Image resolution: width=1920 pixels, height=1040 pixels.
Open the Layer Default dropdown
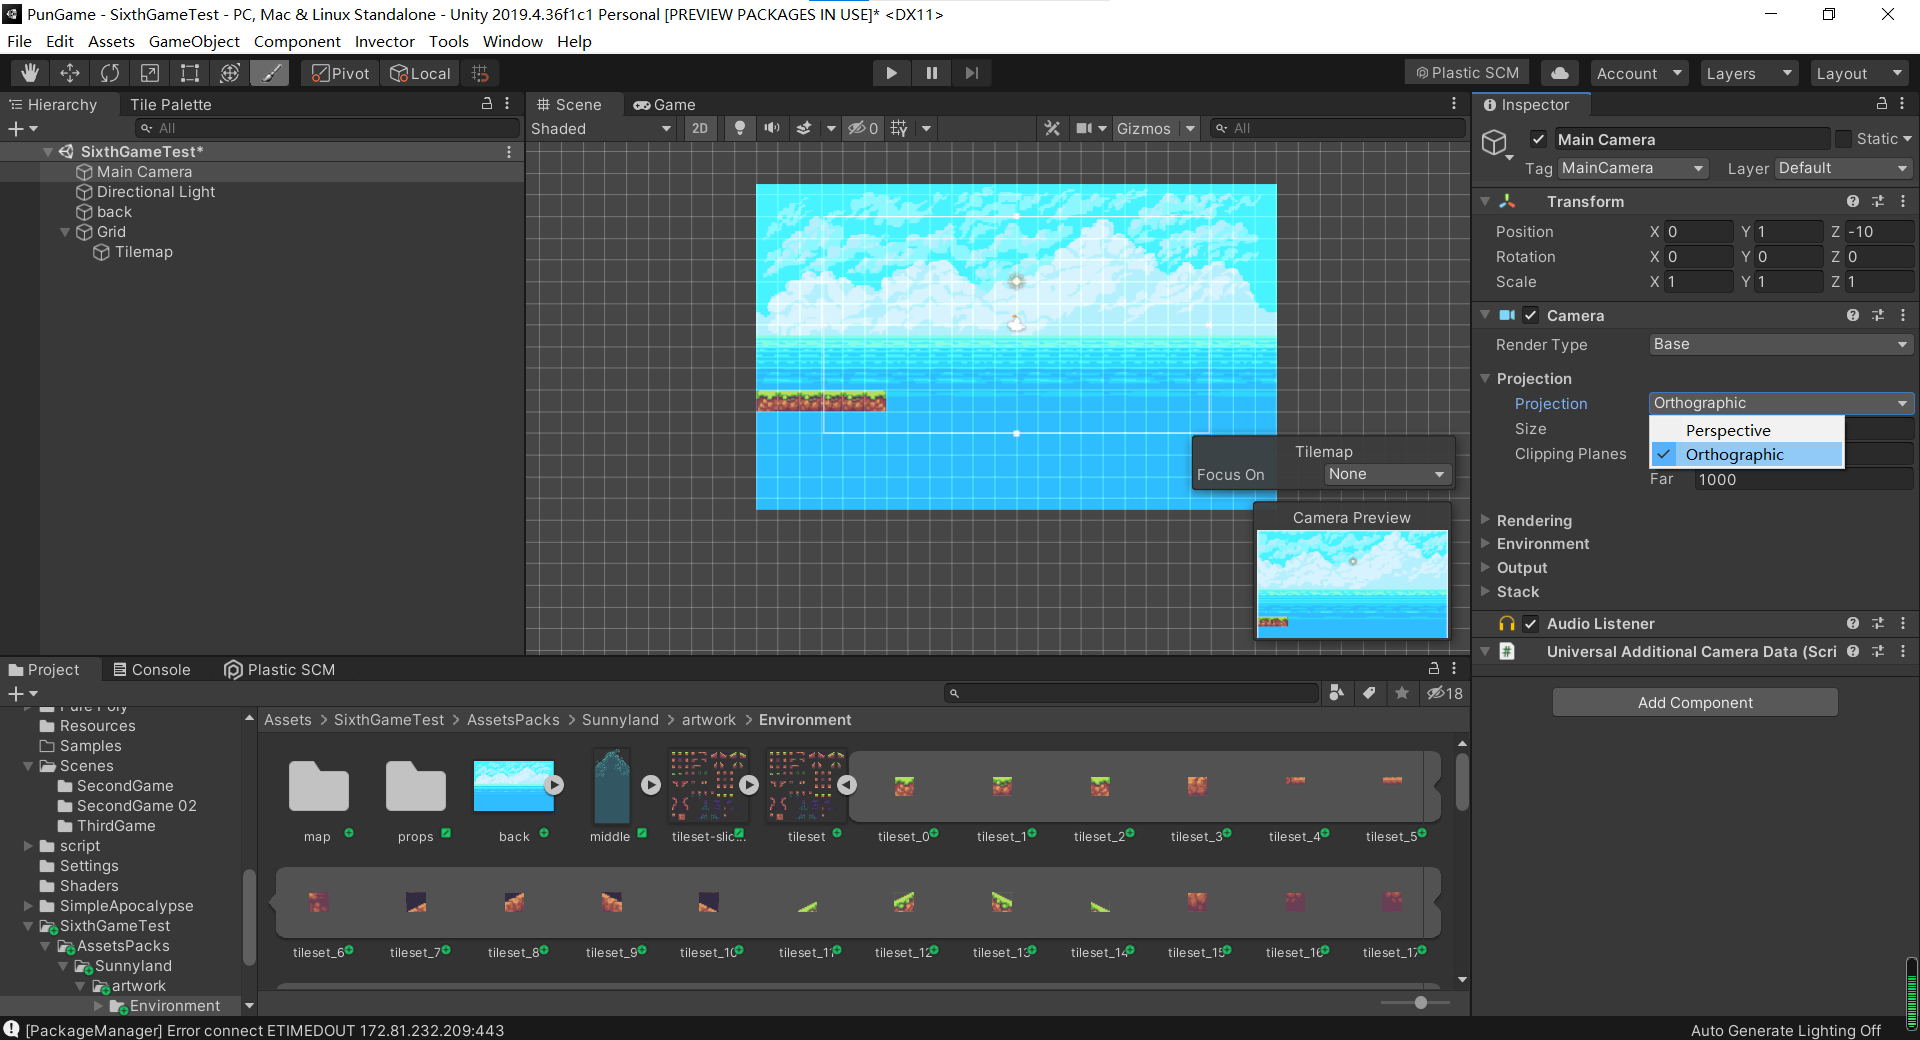click(1844, 168)
